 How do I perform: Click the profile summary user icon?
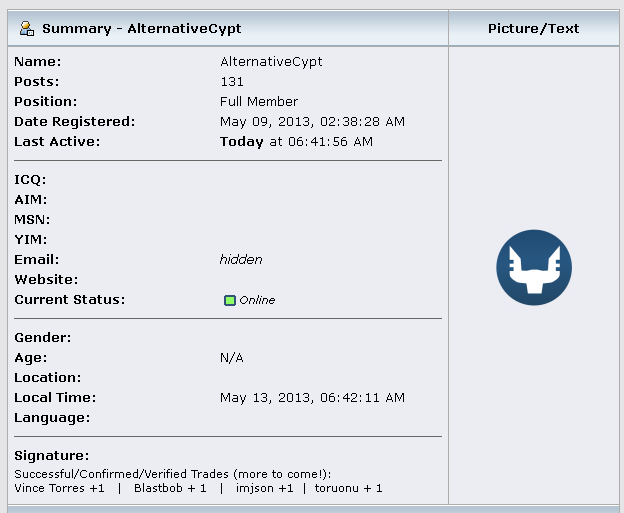(x=27, y=29)
